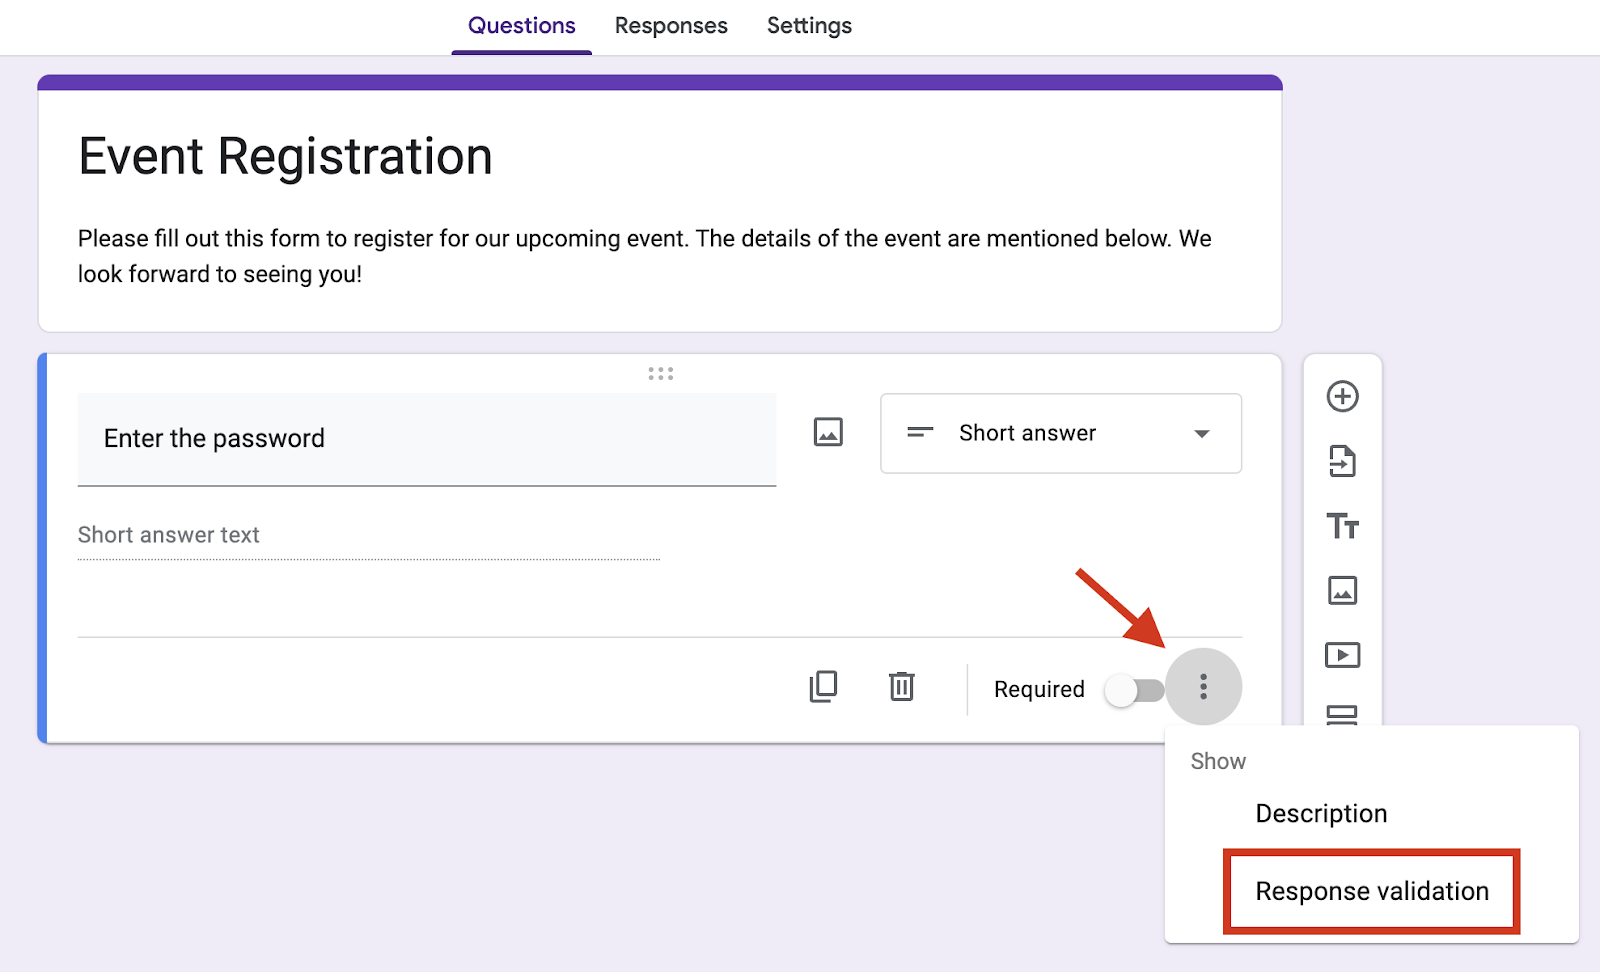This screenshot has width=1600, height=972.
Task: Add section from the side toolbar
Action: [1342, 714]
